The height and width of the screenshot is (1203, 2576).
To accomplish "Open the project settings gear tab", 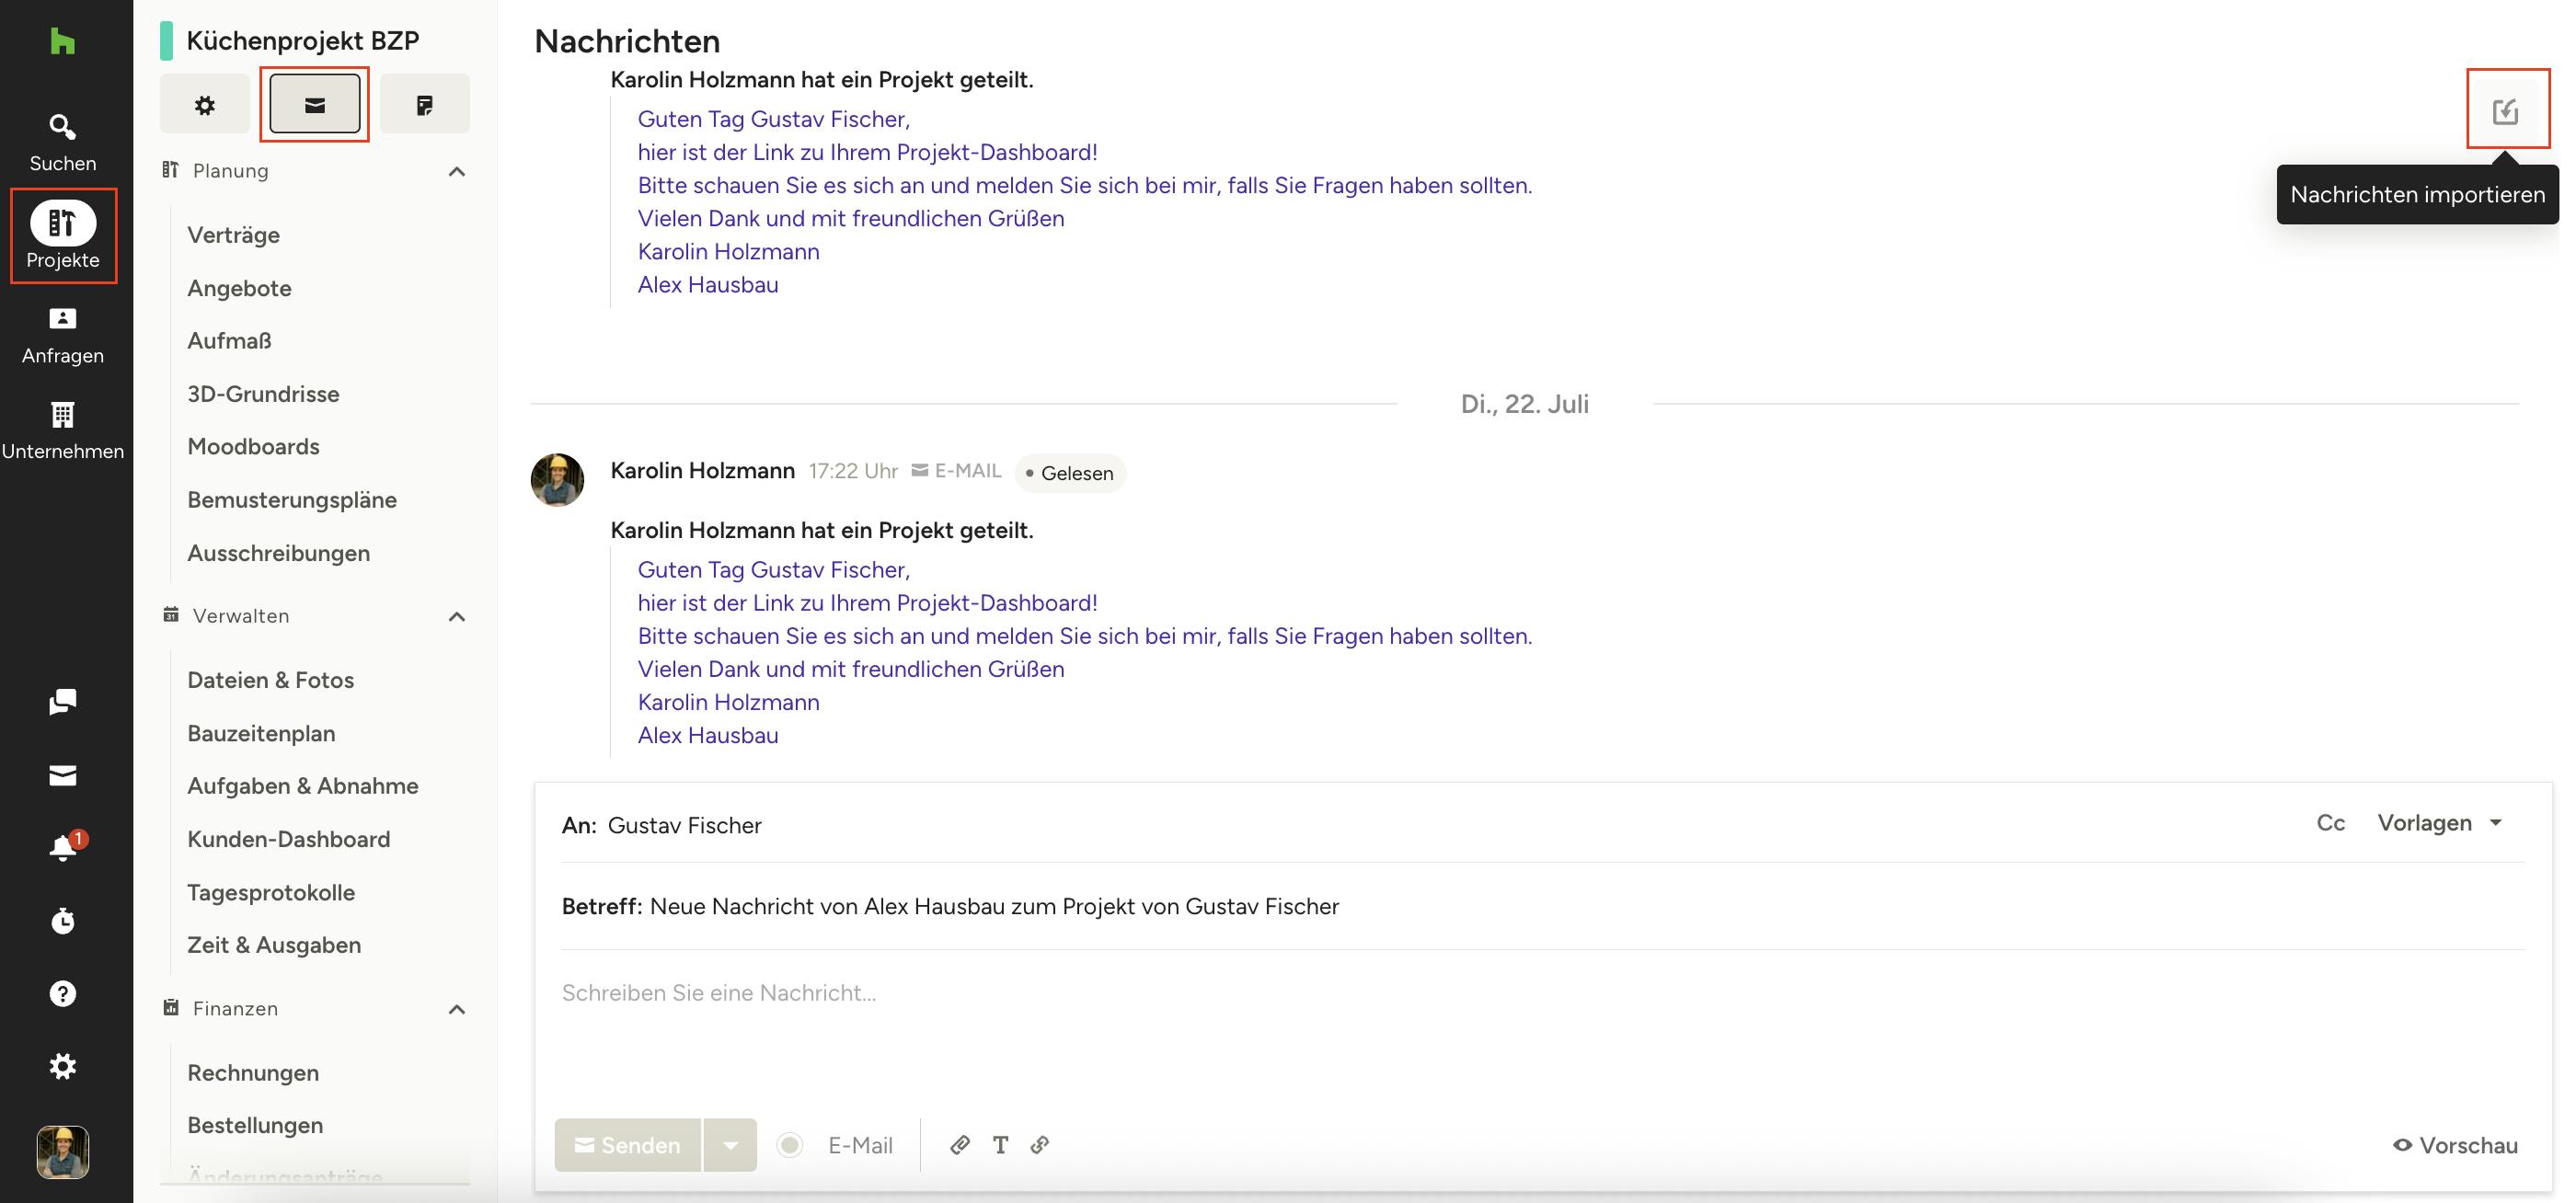I will tap(205, 105).
